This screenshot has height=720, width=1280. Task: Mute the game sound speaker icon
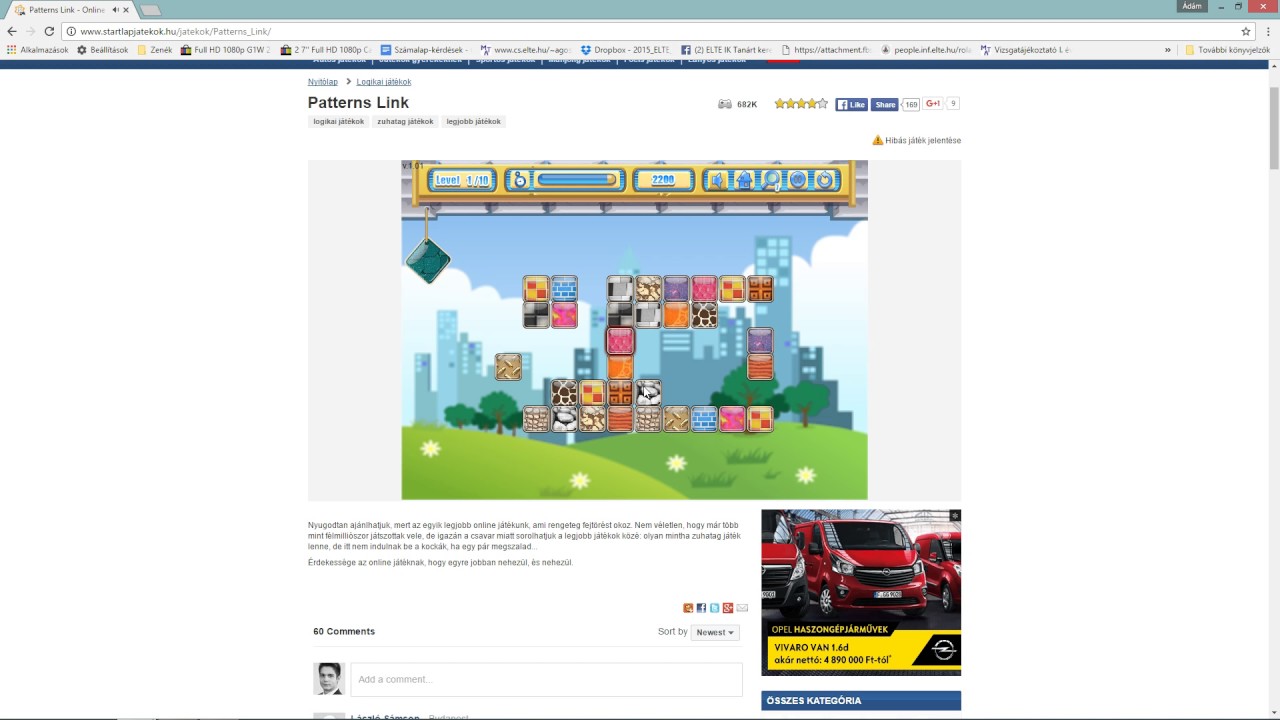click(x=716, y=180)
